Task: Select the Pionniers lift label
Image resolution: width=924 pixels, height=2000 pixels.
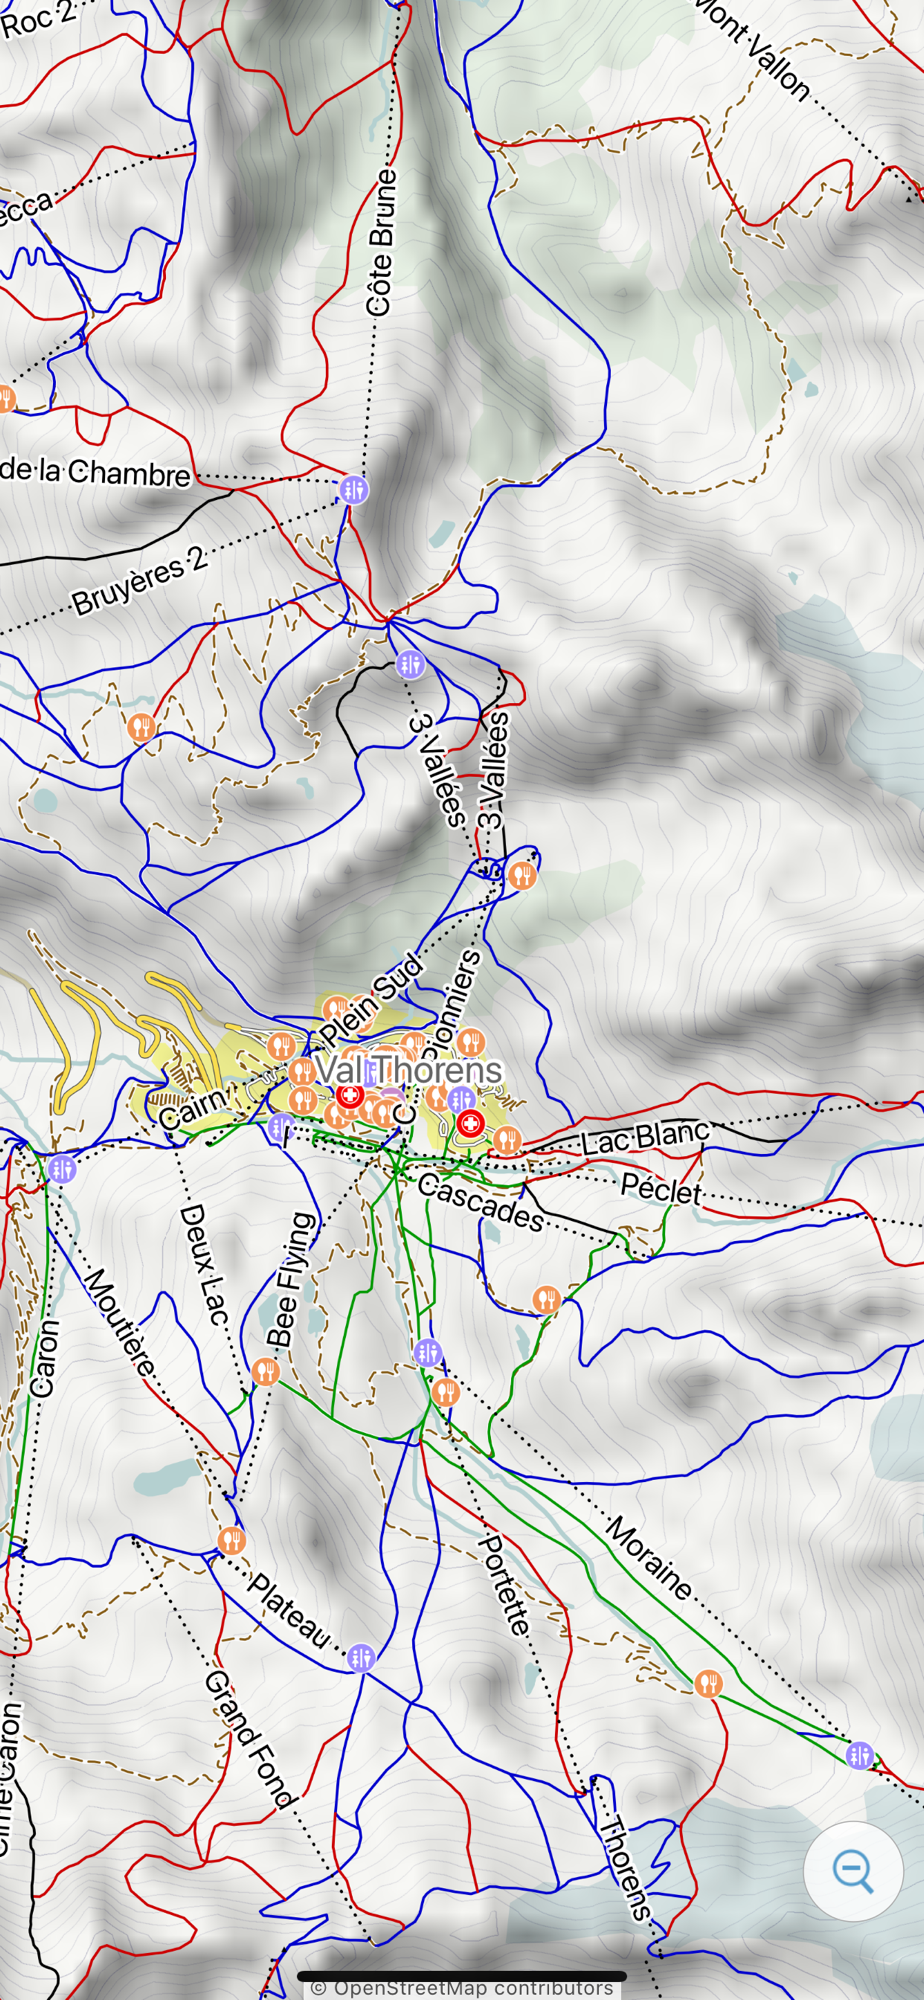Action: click(453, 1007)
